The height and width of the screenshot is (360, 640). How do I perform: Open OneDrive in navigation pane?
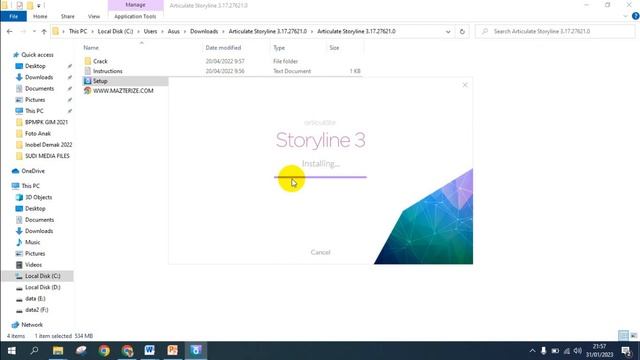pos(33,171)
